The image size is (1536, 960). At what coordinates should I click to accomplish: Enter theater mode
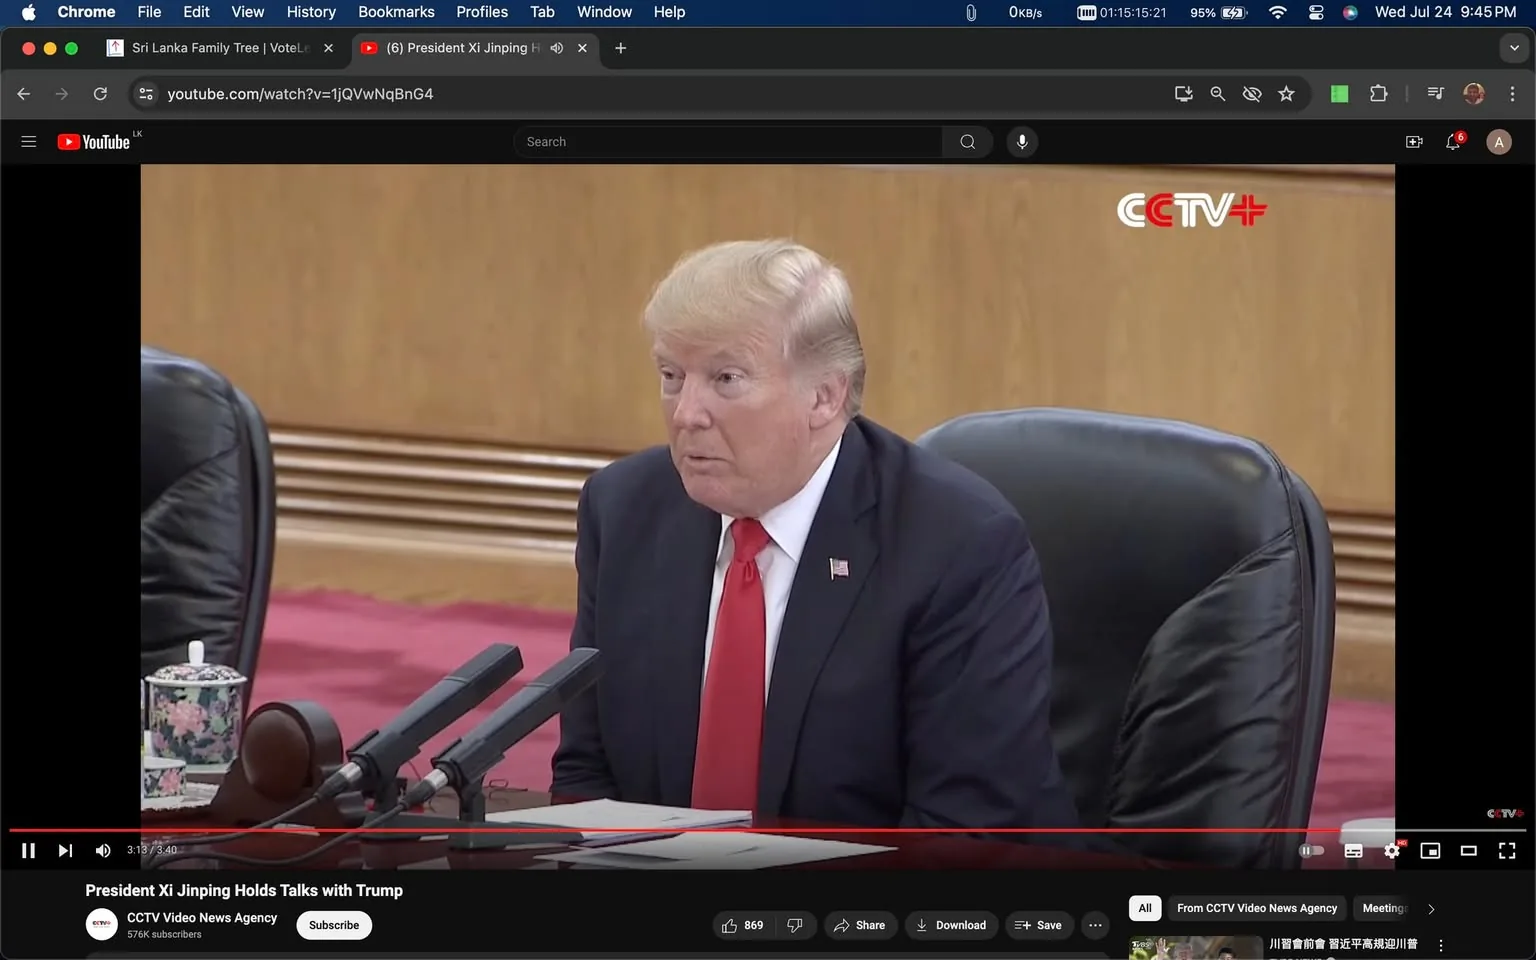(x=1467, y=850)
